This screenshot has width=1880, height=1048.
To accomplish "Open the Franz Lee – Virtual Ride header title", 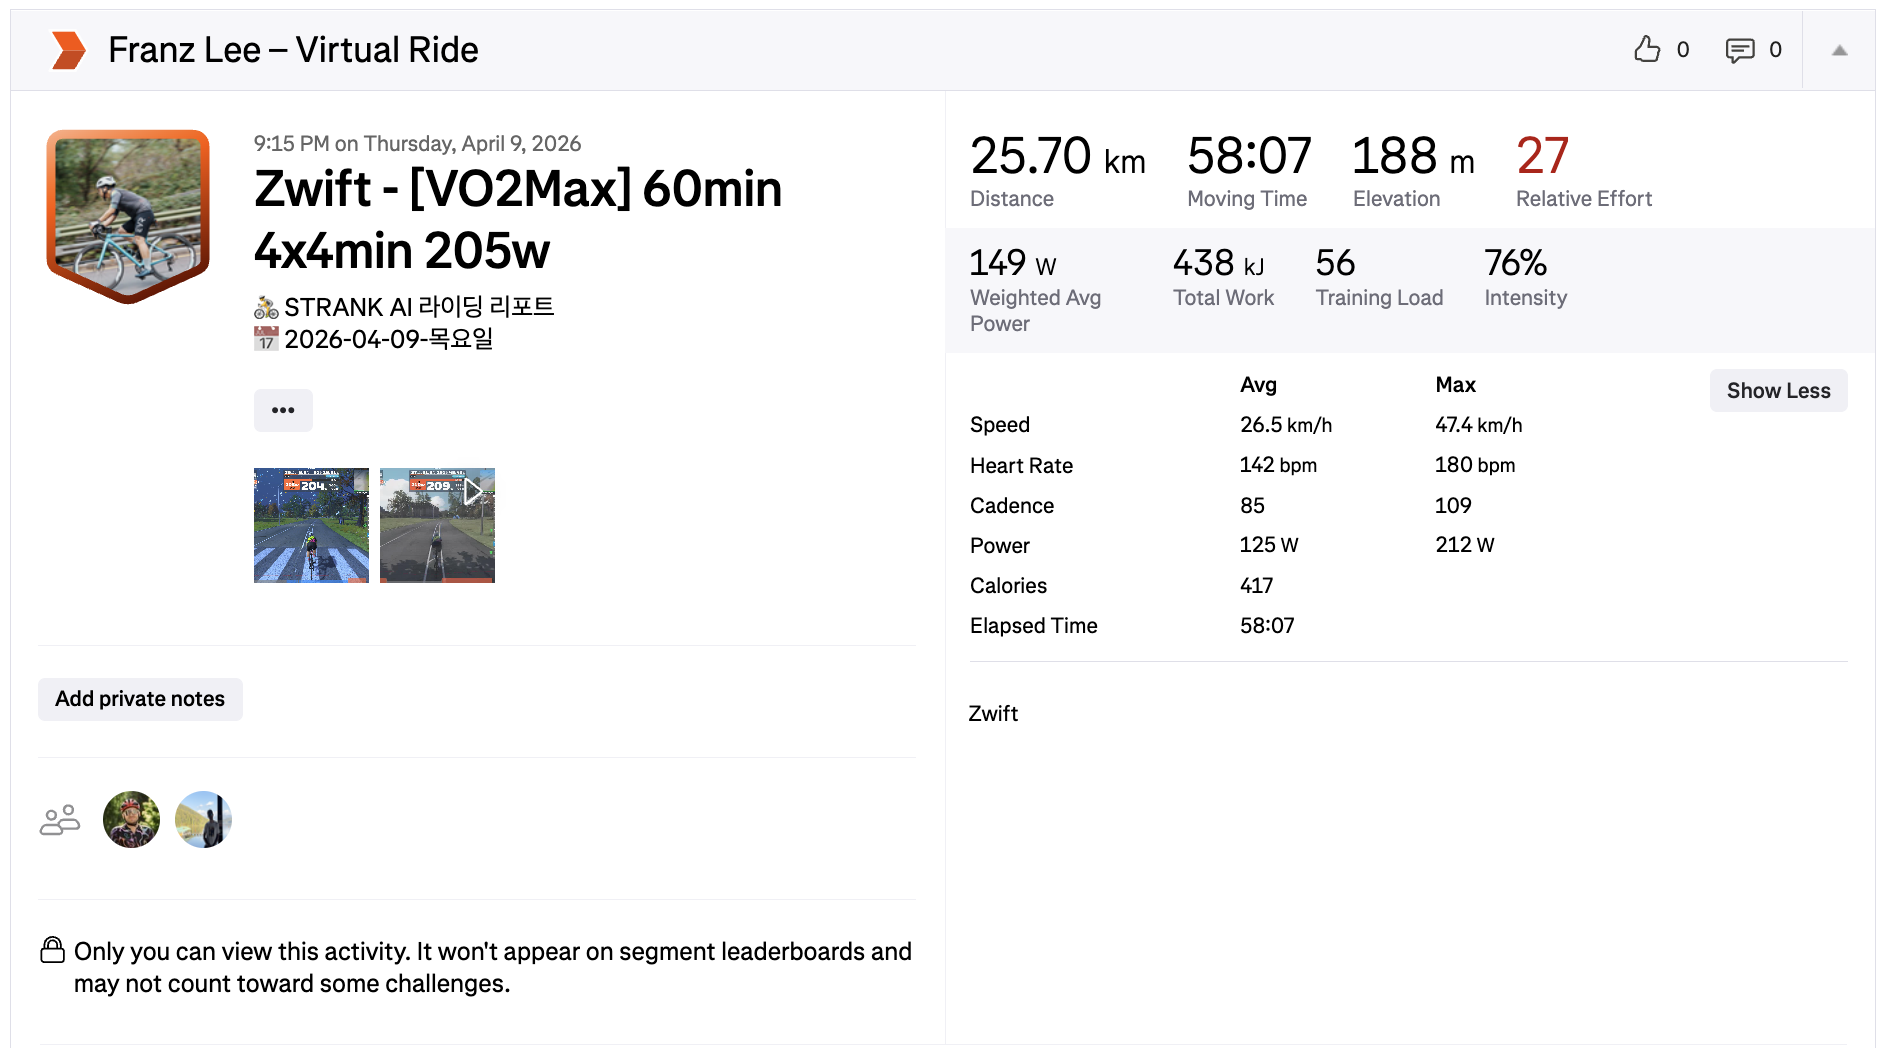I will tap(293, 50).
